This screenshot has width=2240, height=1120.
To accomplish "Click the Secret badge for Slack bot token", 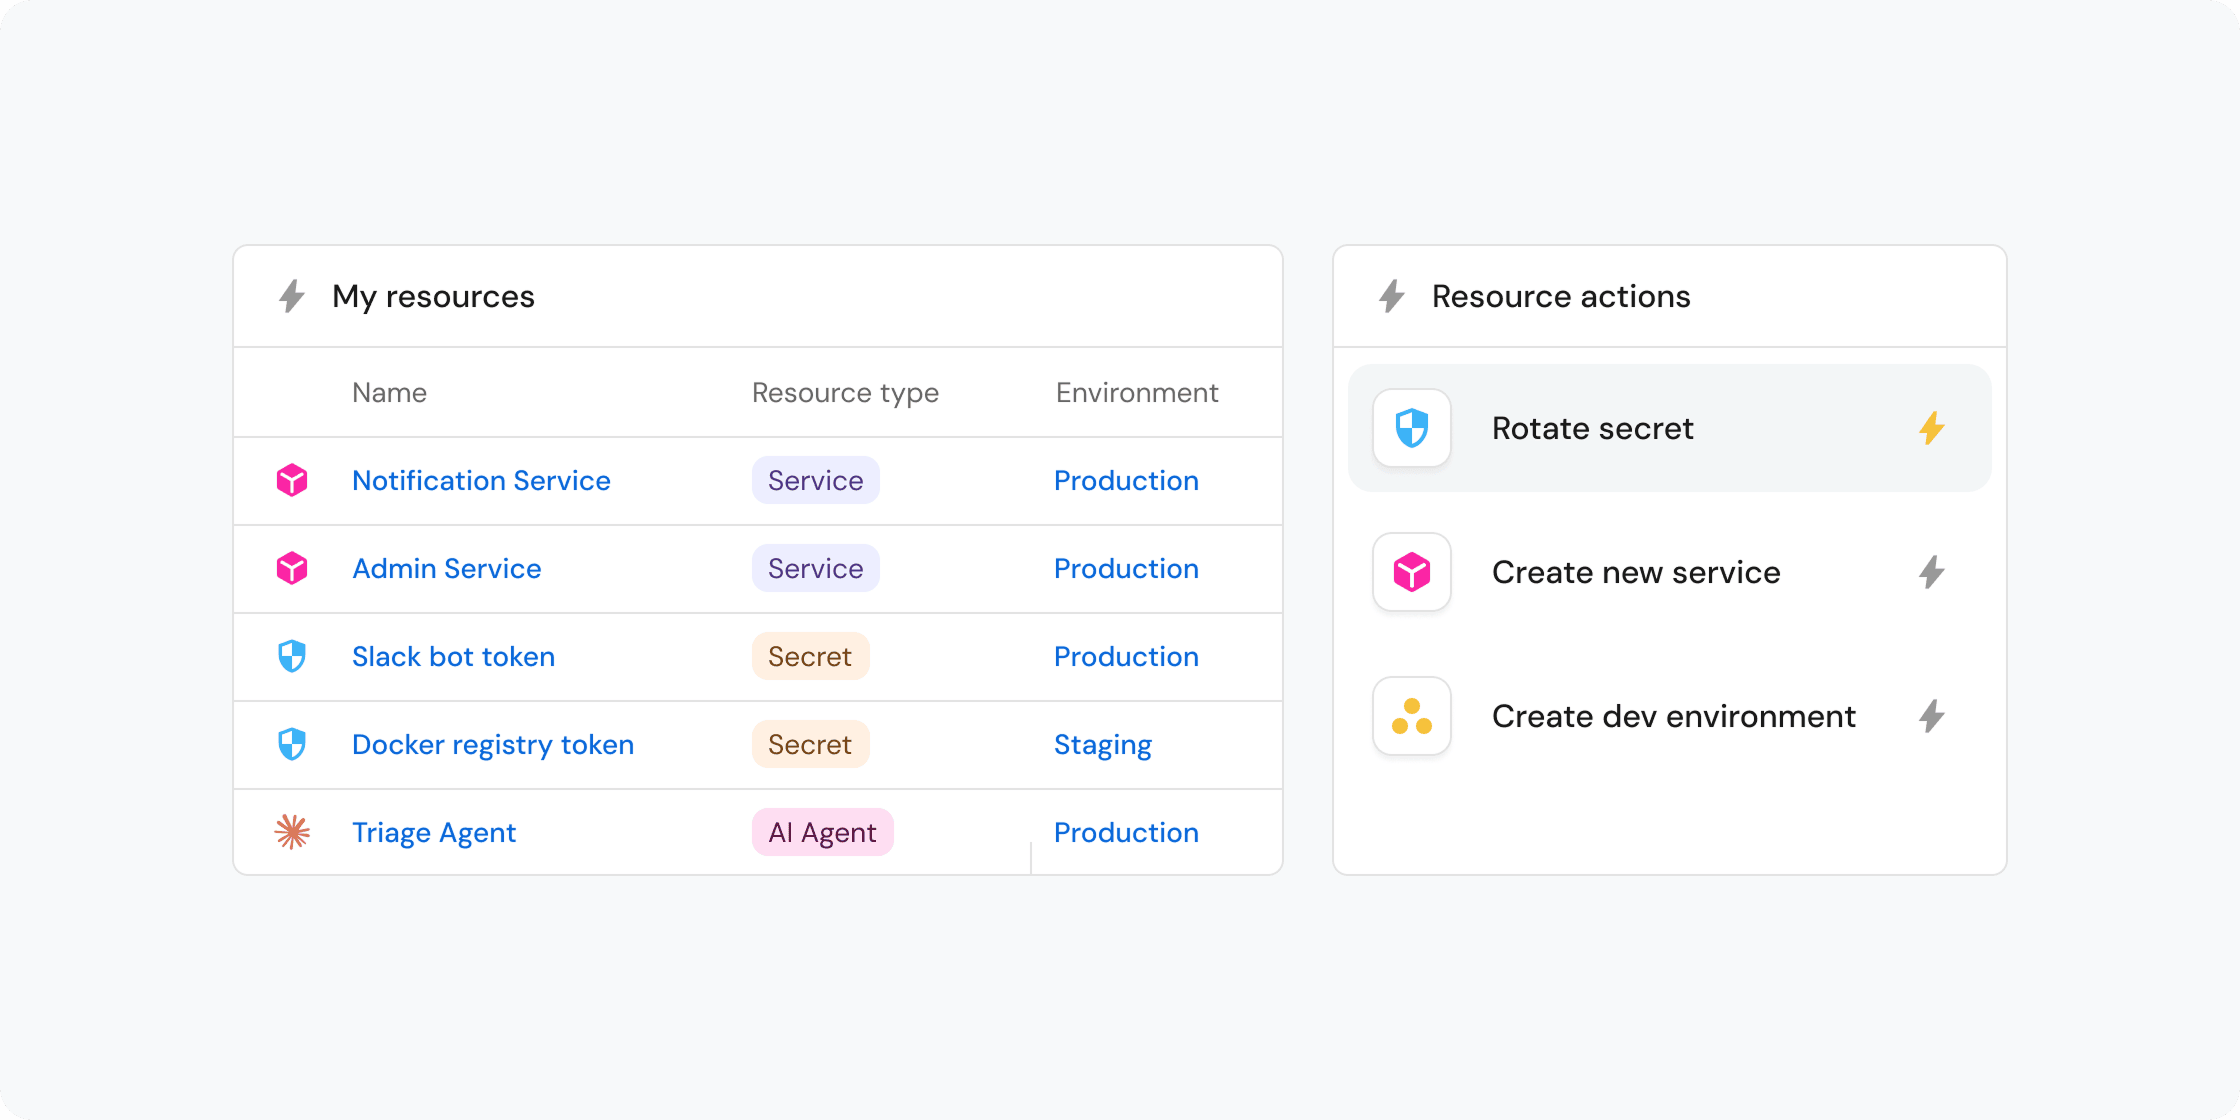I will pos(810,657).
